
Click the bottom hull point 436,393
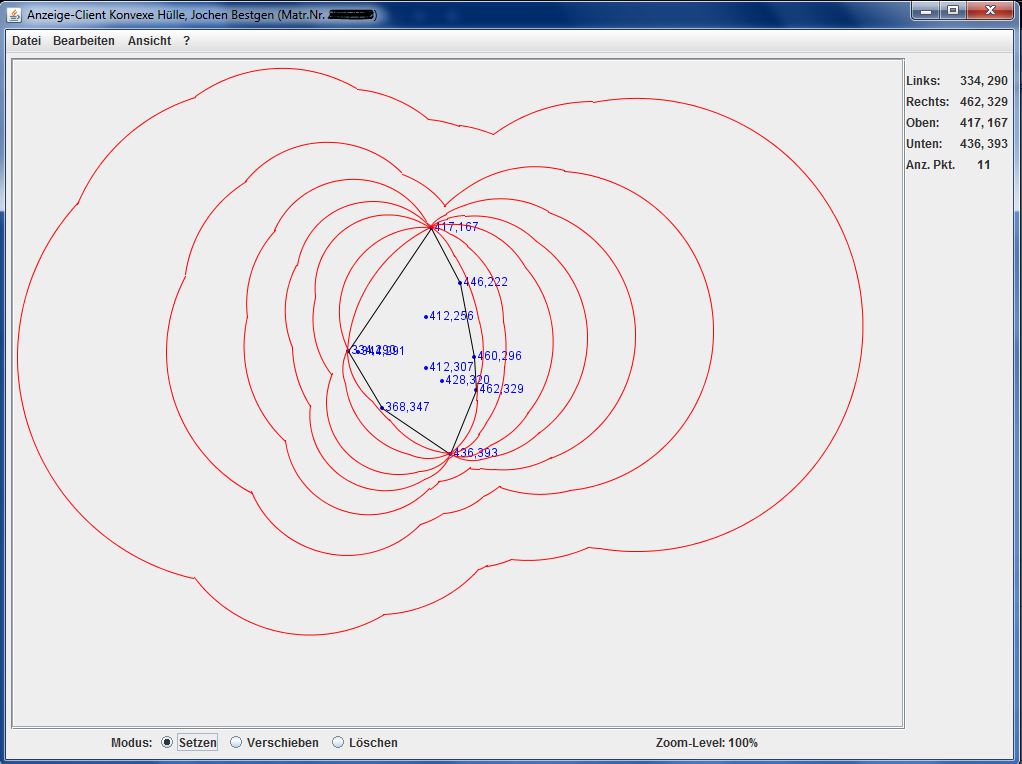(x=450, y=454)
